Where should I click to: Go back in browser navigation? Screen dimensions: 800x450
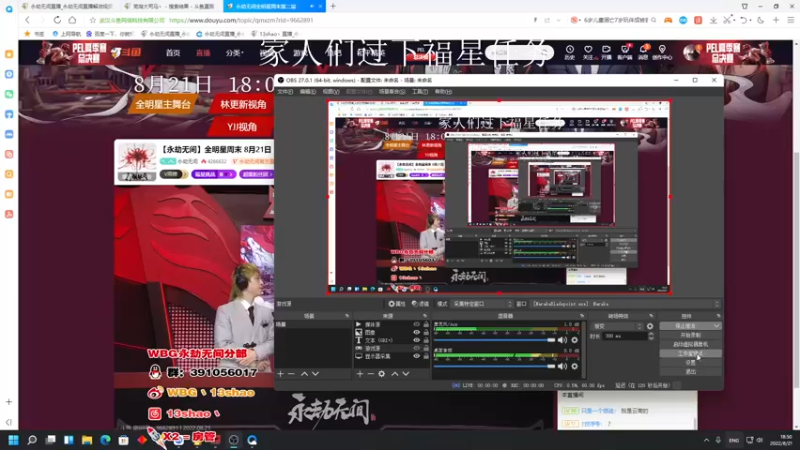click(28, 20)
